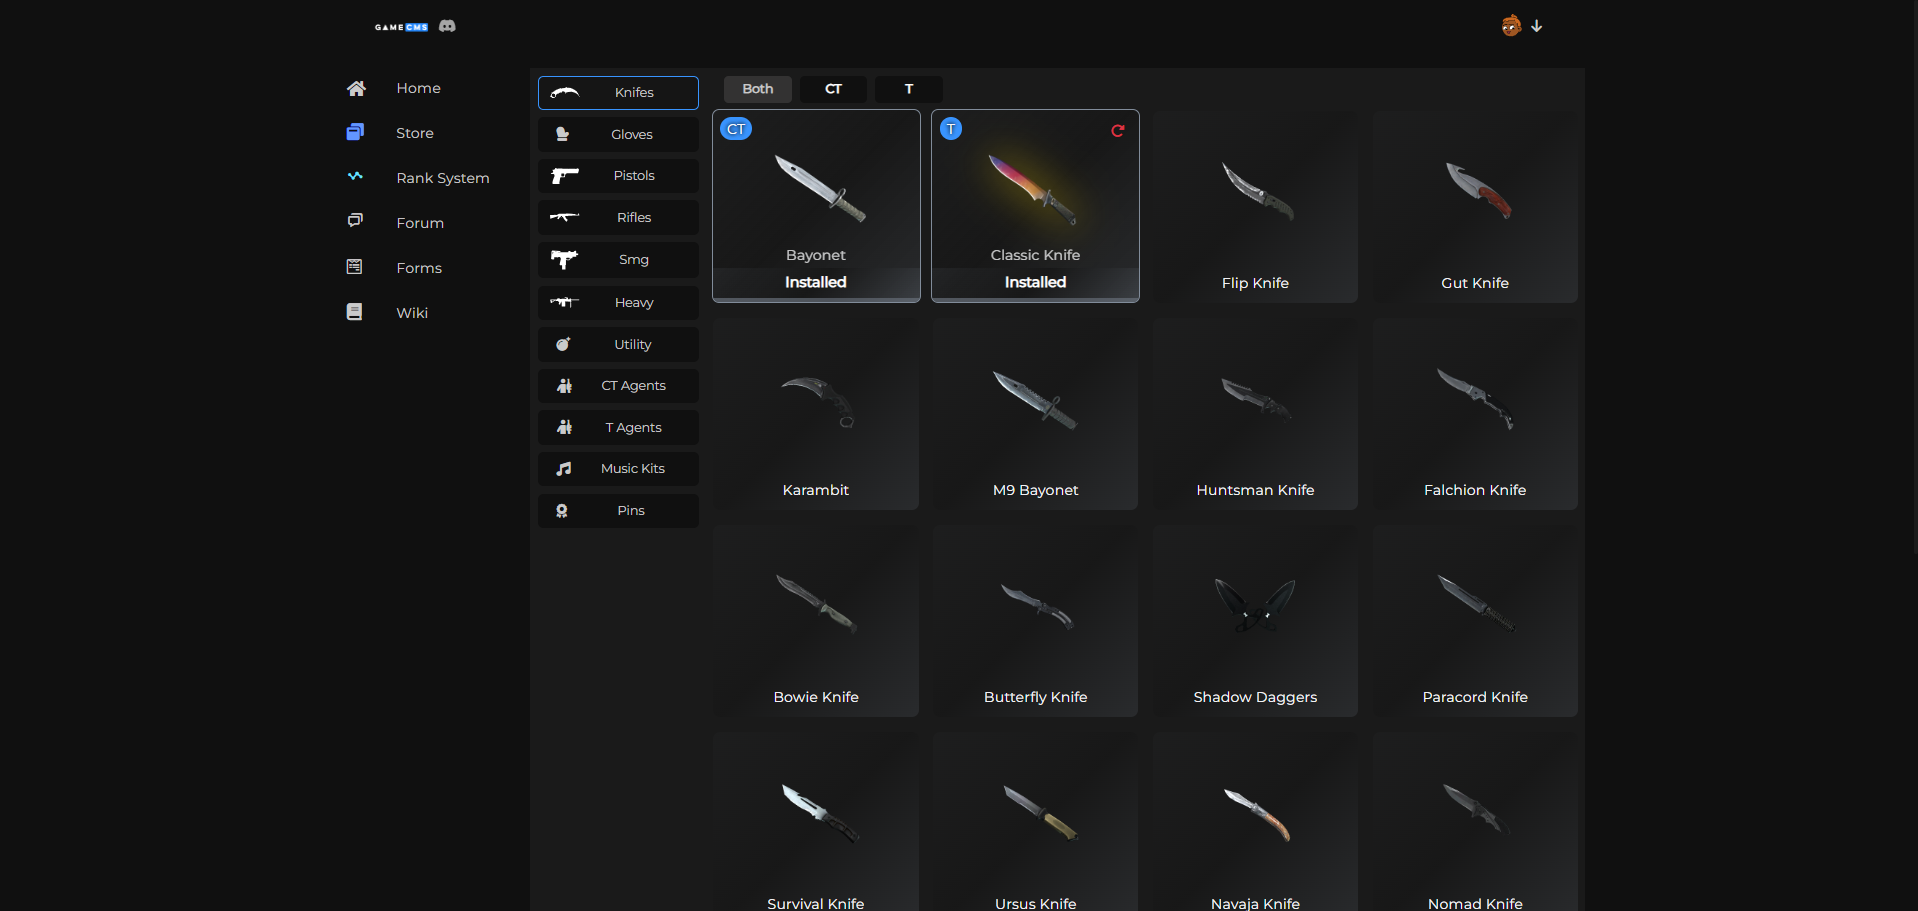Open the Pins category
Screen dimensions: 1918x911
(x=618, y=511)
